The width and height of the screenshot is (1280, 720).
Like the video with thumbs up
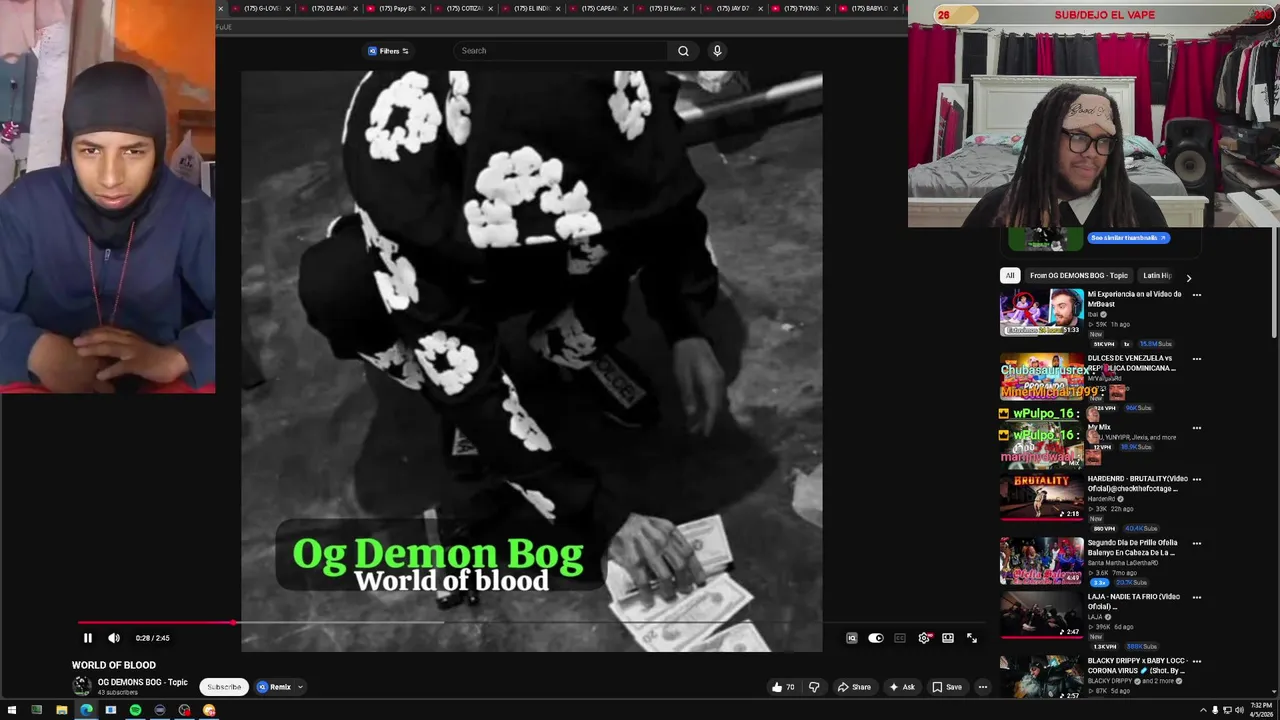(x=783, y=687)
